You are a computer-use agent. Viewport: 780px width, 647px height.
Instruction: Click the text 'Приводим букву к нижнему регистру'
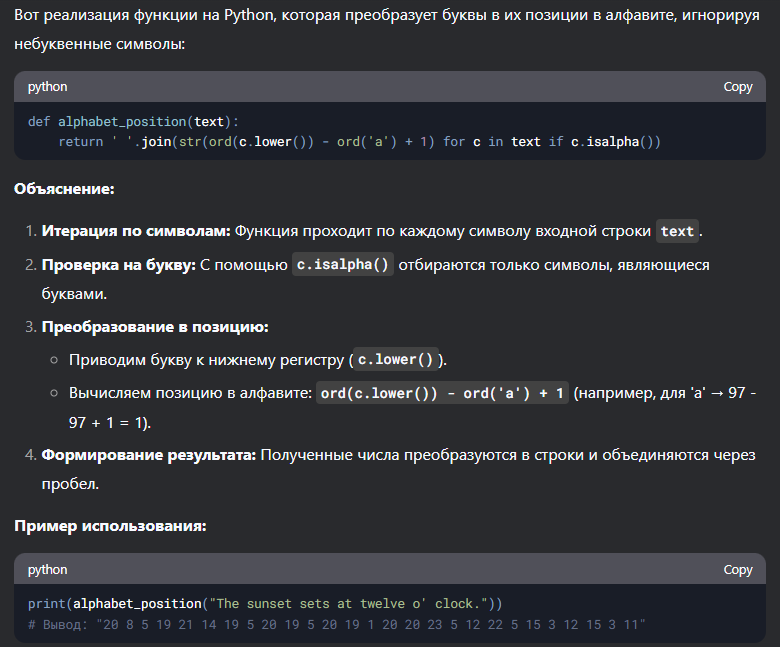point(206,360)
